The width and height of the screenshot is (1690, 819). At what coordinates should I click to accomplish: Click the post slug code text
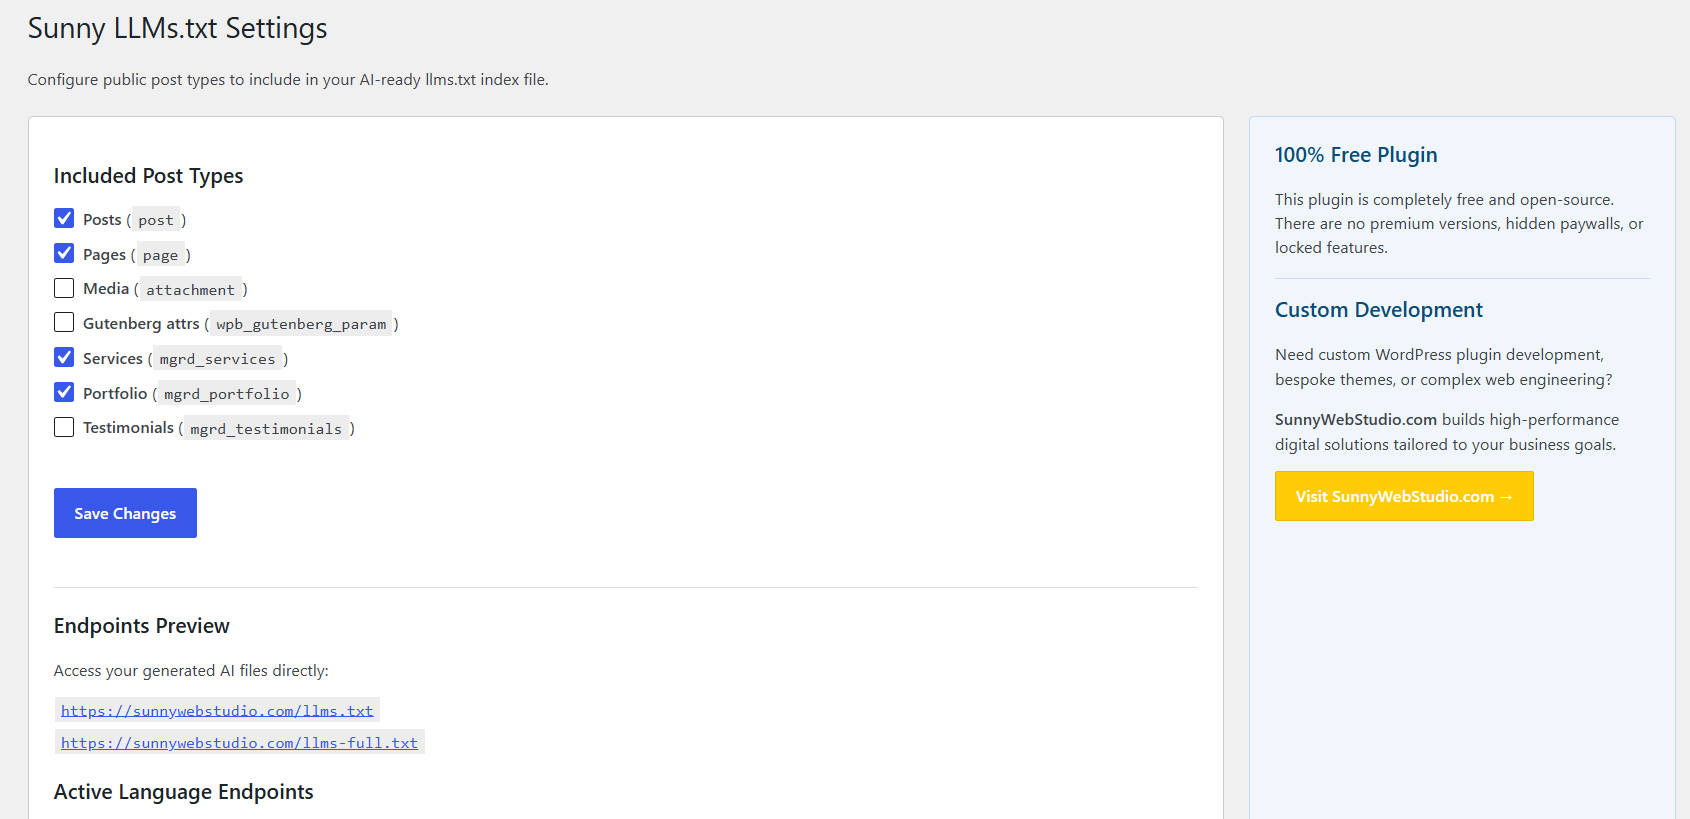(x=156, y=220)
